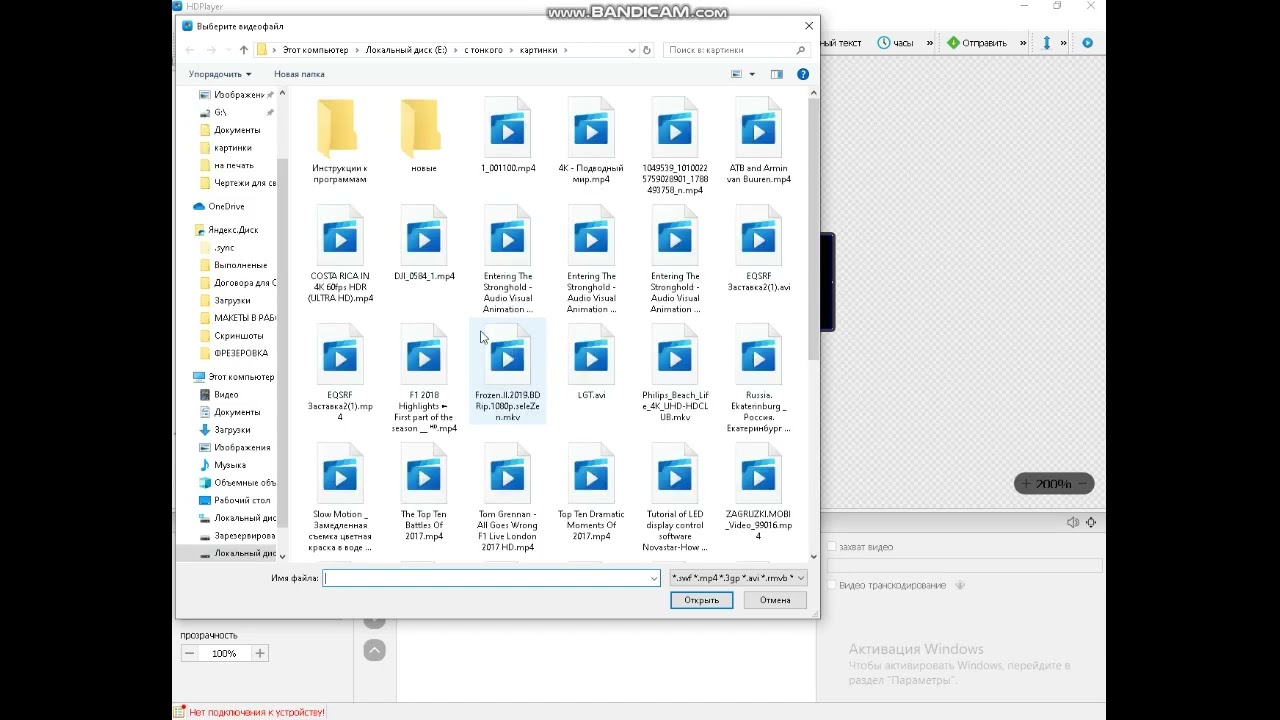The height and width of the screenshot is (720, 1280).
Task: Add часы clock element in HDPlayer toolbar
Action: coord(896,43)
